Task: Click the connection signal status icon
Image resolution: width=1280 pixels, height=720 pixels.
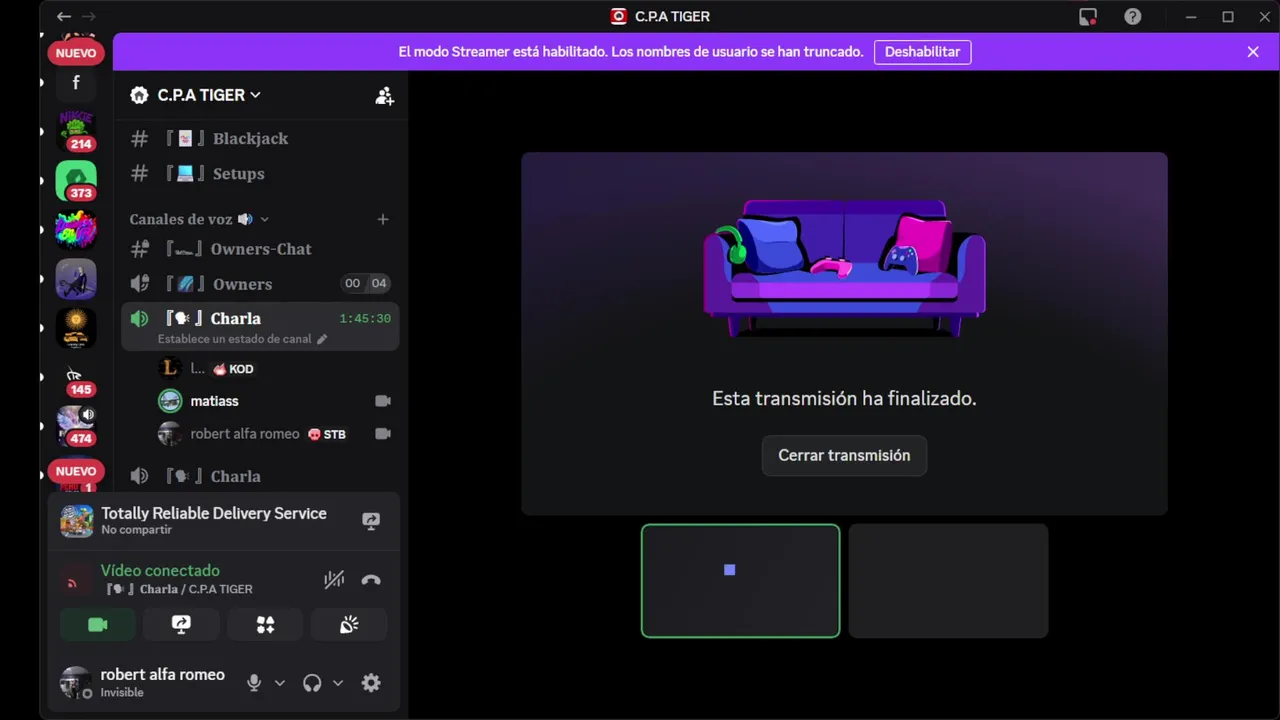Action: coord(72,582)
